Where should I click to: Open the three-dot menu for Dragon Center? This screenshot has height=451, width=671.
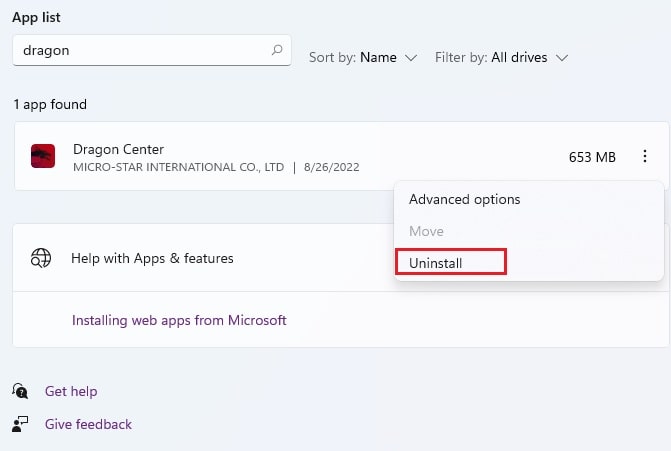pyautogui.click(x=644, y=156)
